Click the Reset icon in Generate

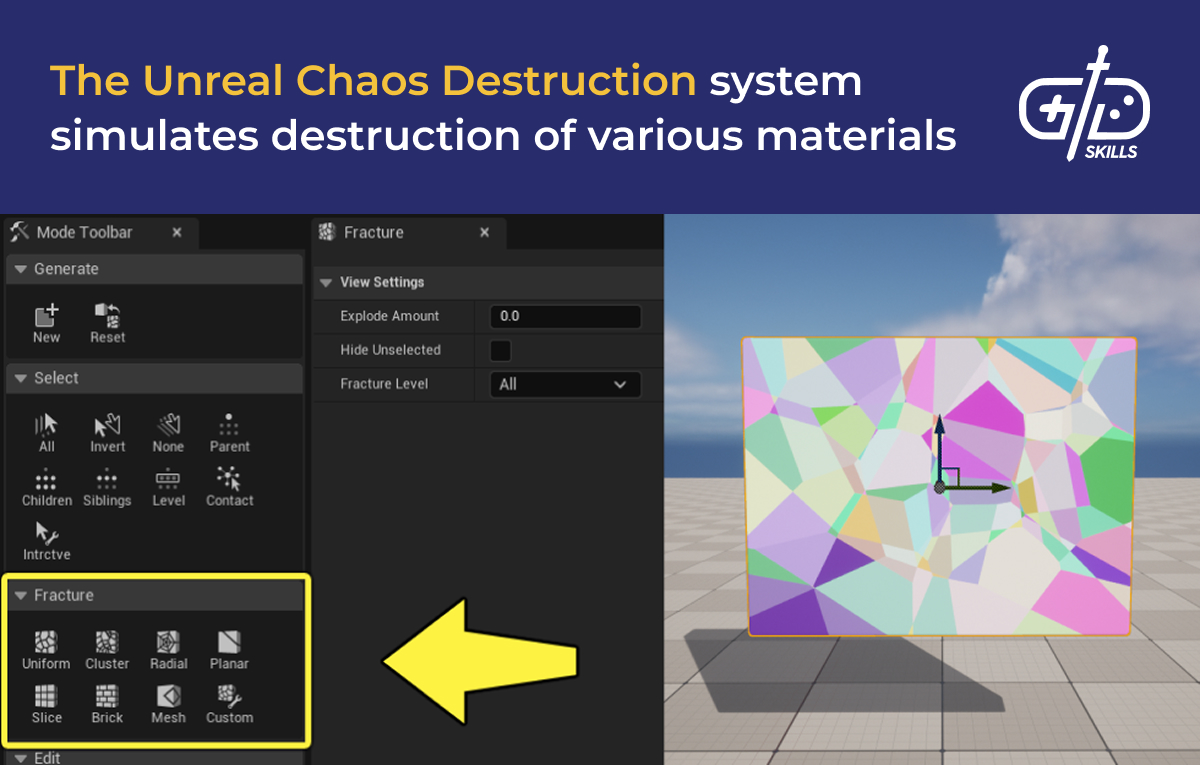tap(107, 323)
